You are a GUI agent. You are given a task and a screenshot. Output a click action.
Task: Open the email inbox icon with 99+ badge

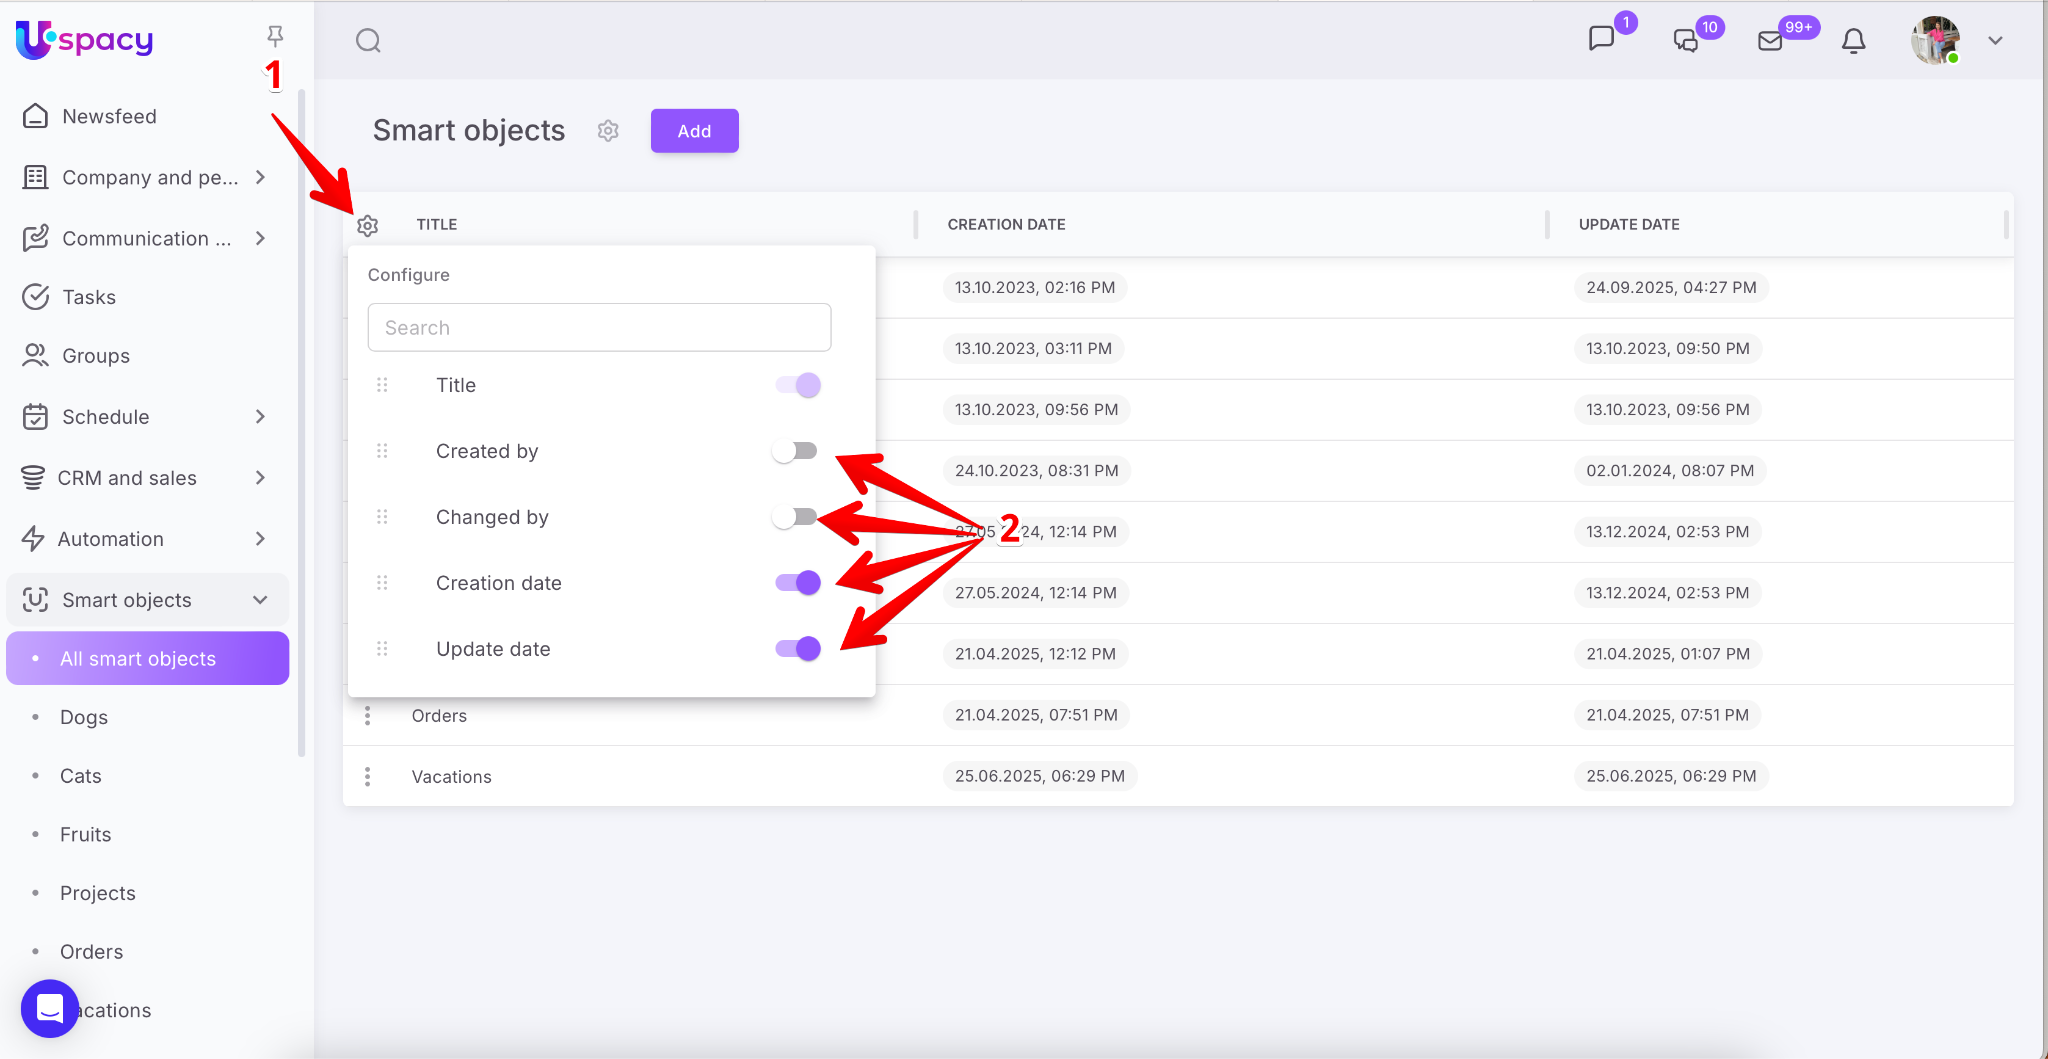(x=1770, y=41)
